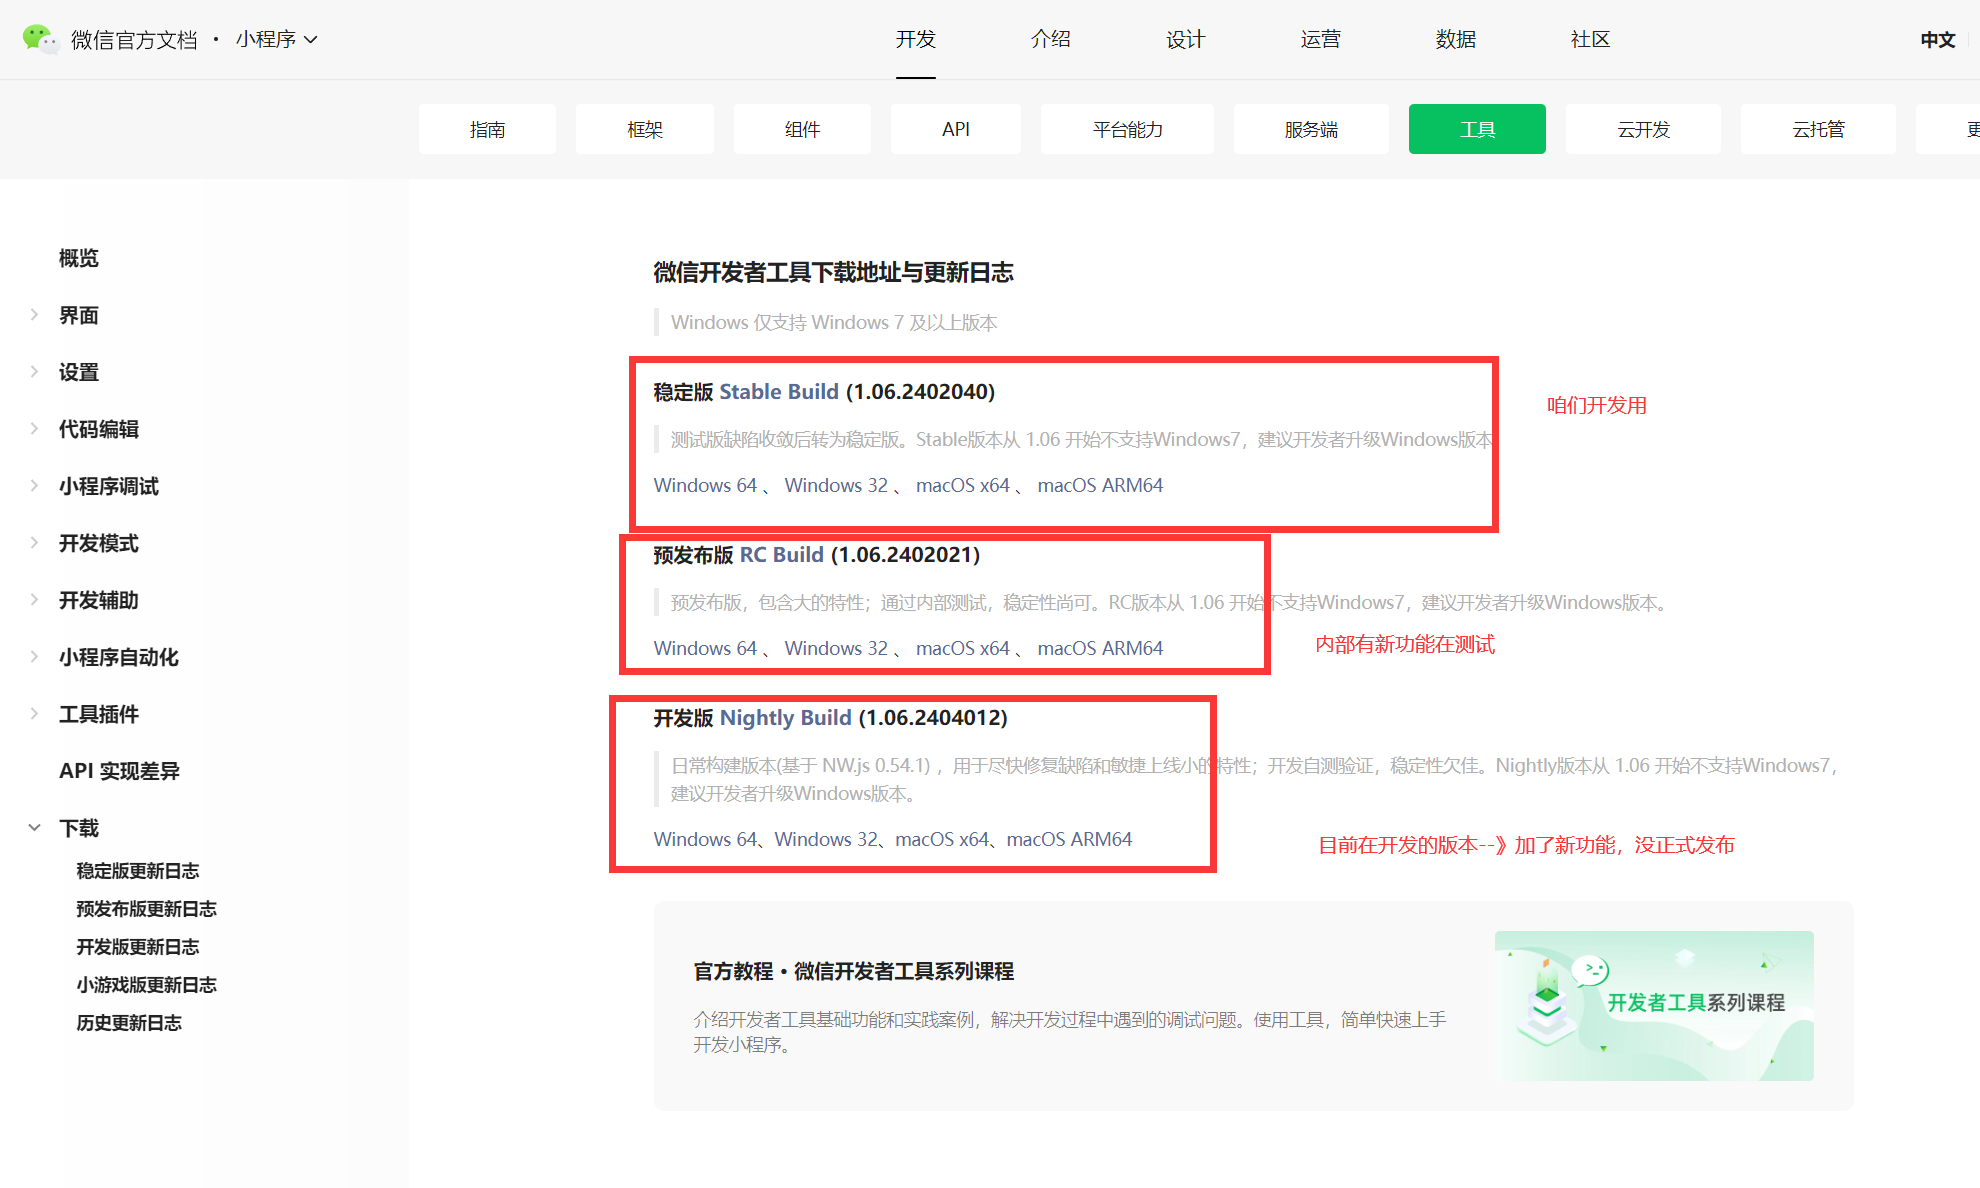Image resolution: width=1980 pixels, height=1188 pixels.
Task: Open 小程序调试 sidebar item
Action: click(x=109, y=486)
